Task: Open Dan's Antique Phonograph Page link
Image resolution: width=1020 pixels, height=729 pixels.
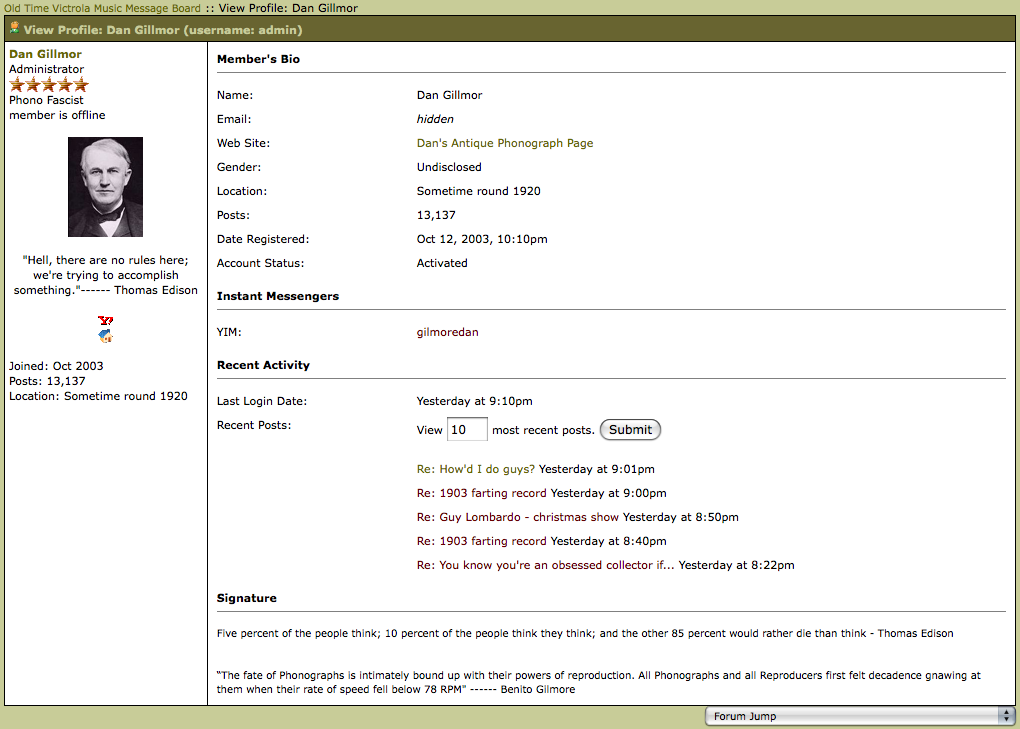Action: 505,143
